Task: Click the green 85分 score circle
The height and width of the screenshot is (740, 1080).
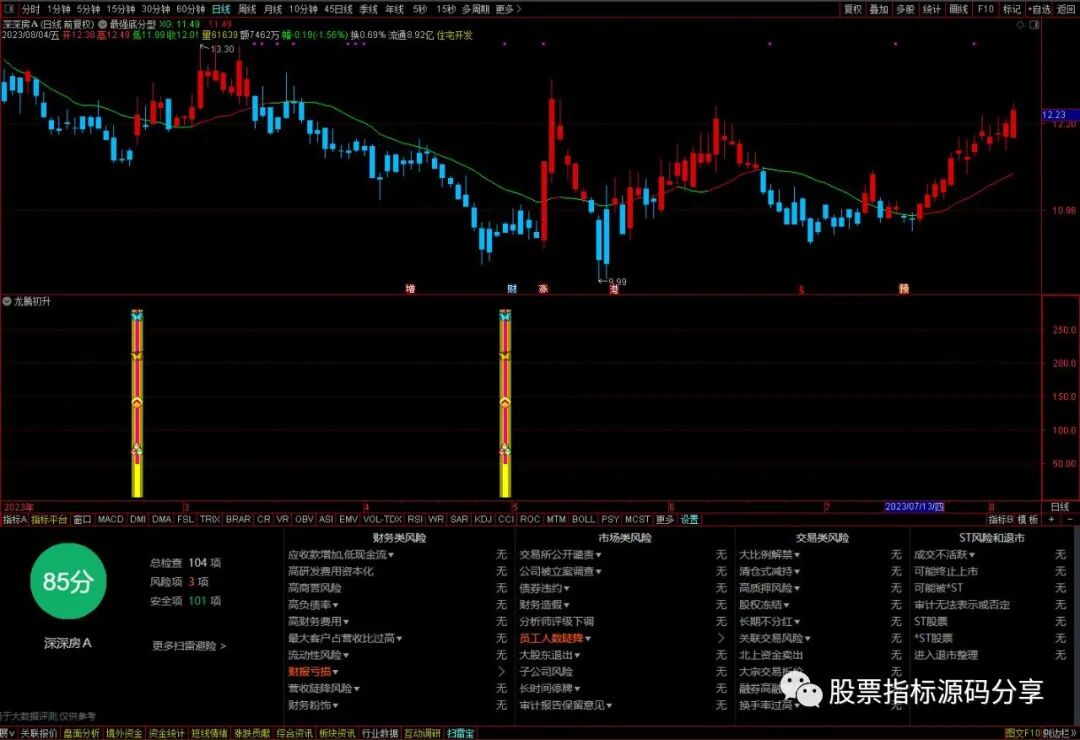Action: 68,582
